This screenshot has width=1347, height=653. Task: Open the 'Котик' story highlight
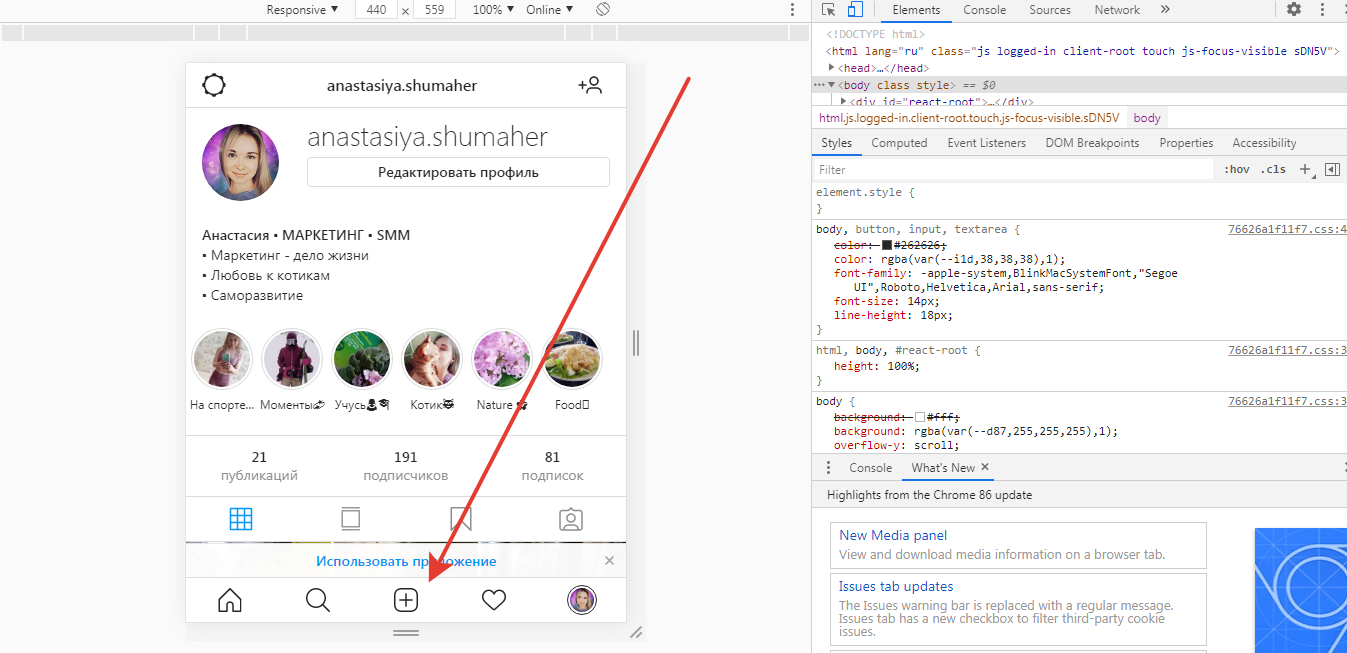point(432,360)
